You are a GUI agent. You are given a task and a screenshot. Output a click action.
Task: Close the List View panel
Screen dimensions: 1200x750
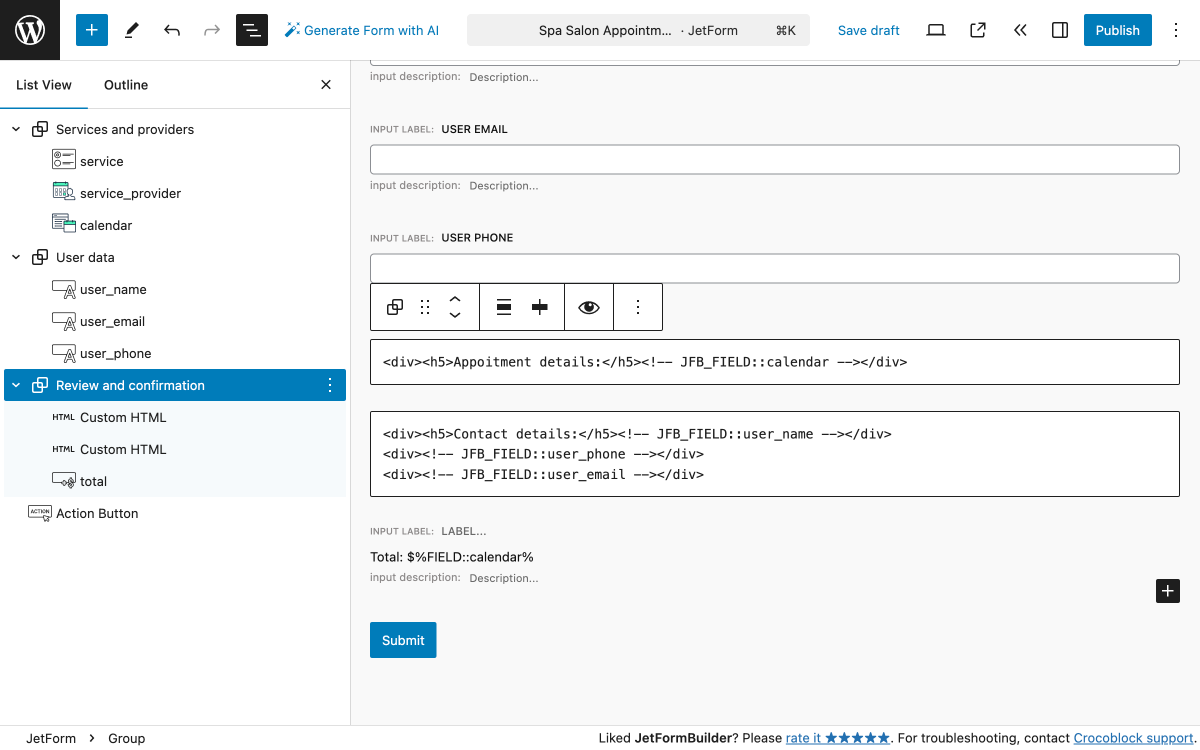[x=326, y=85]
